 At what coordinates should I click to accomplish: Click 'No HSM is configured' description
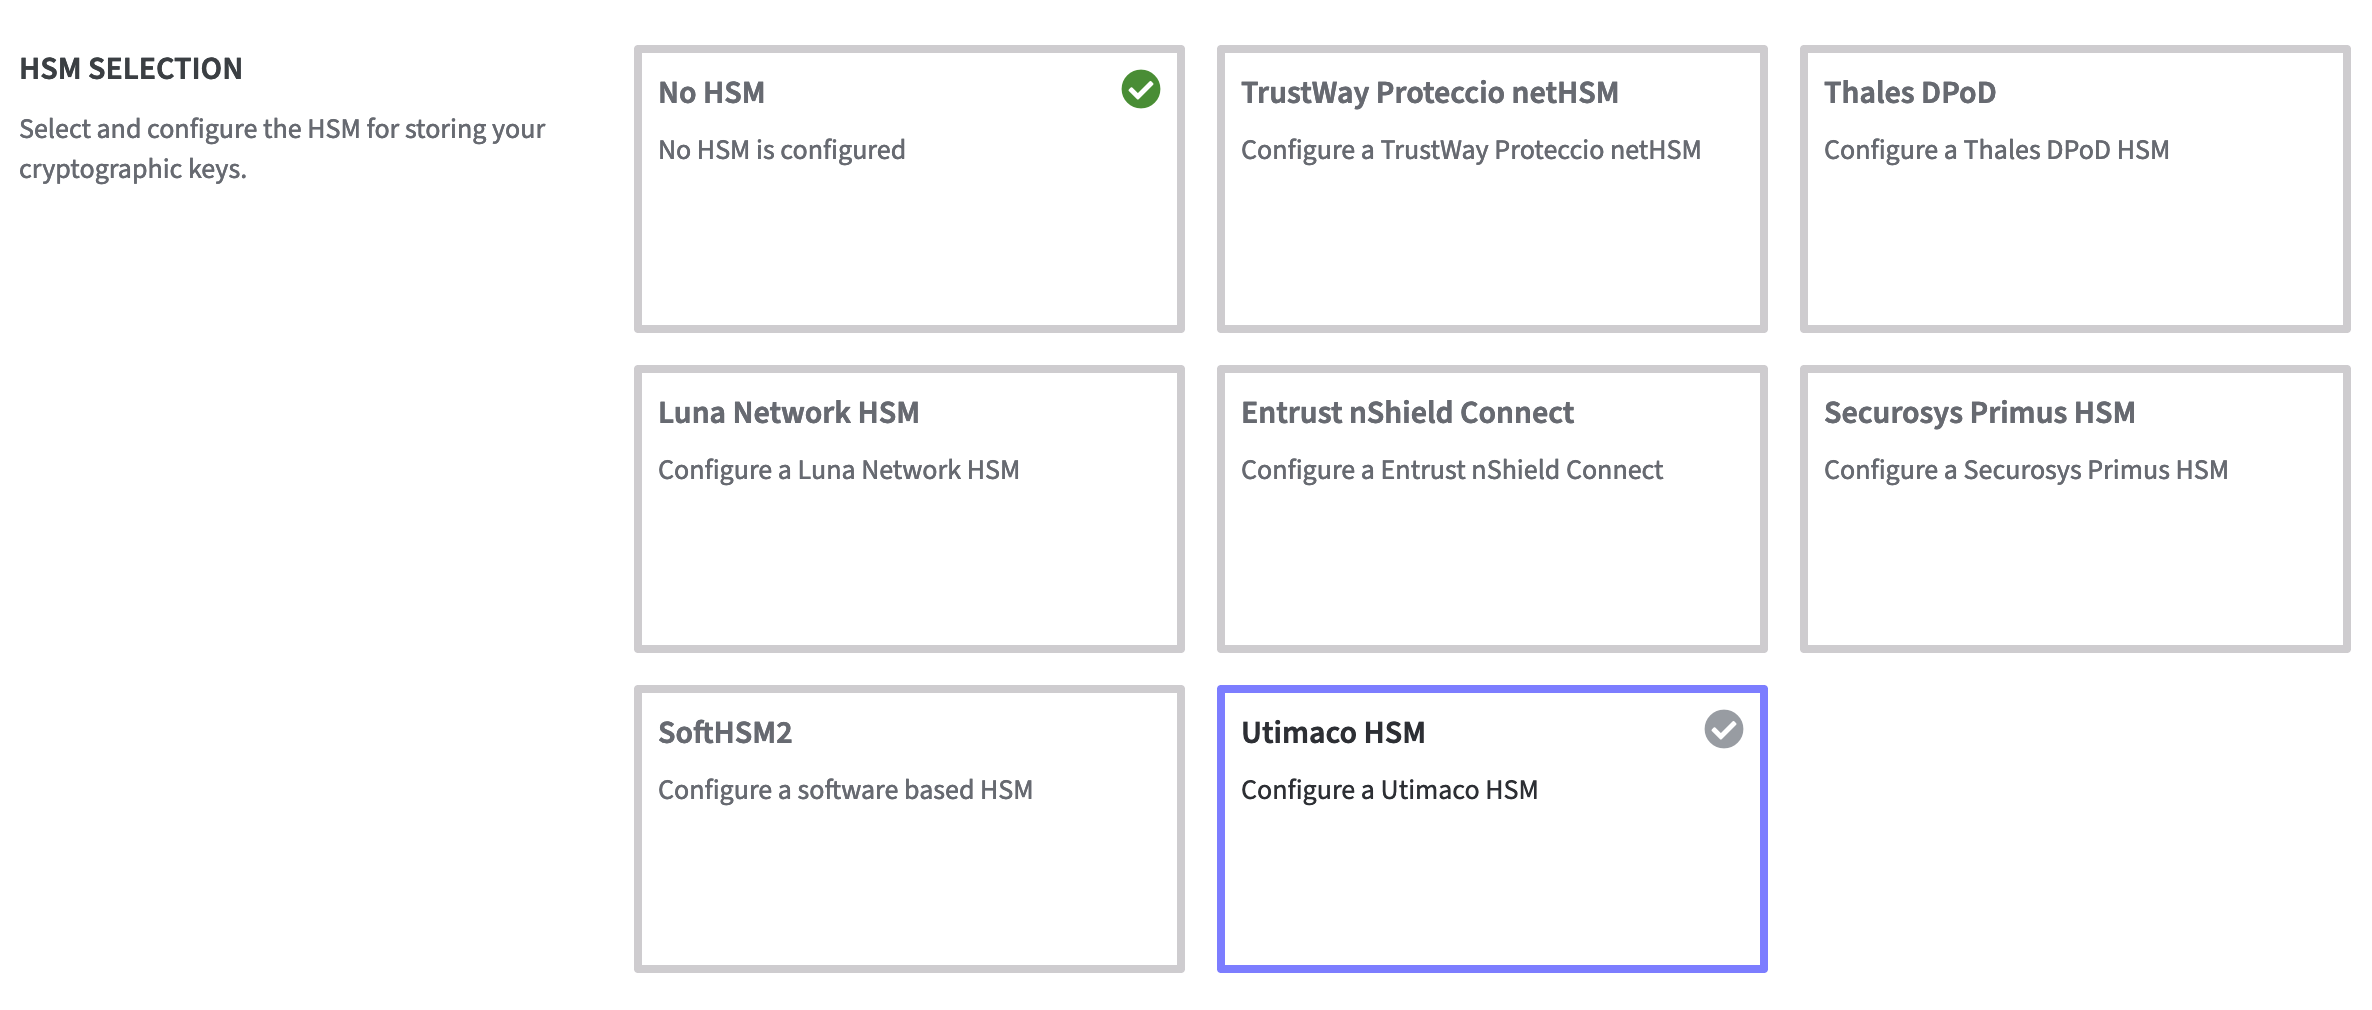click(781, 150)
